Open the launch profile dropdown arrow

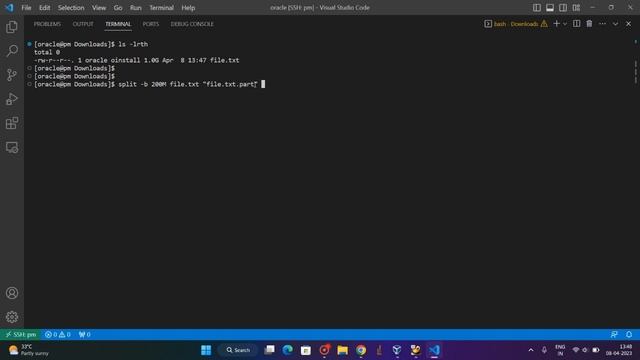[565, 24]
